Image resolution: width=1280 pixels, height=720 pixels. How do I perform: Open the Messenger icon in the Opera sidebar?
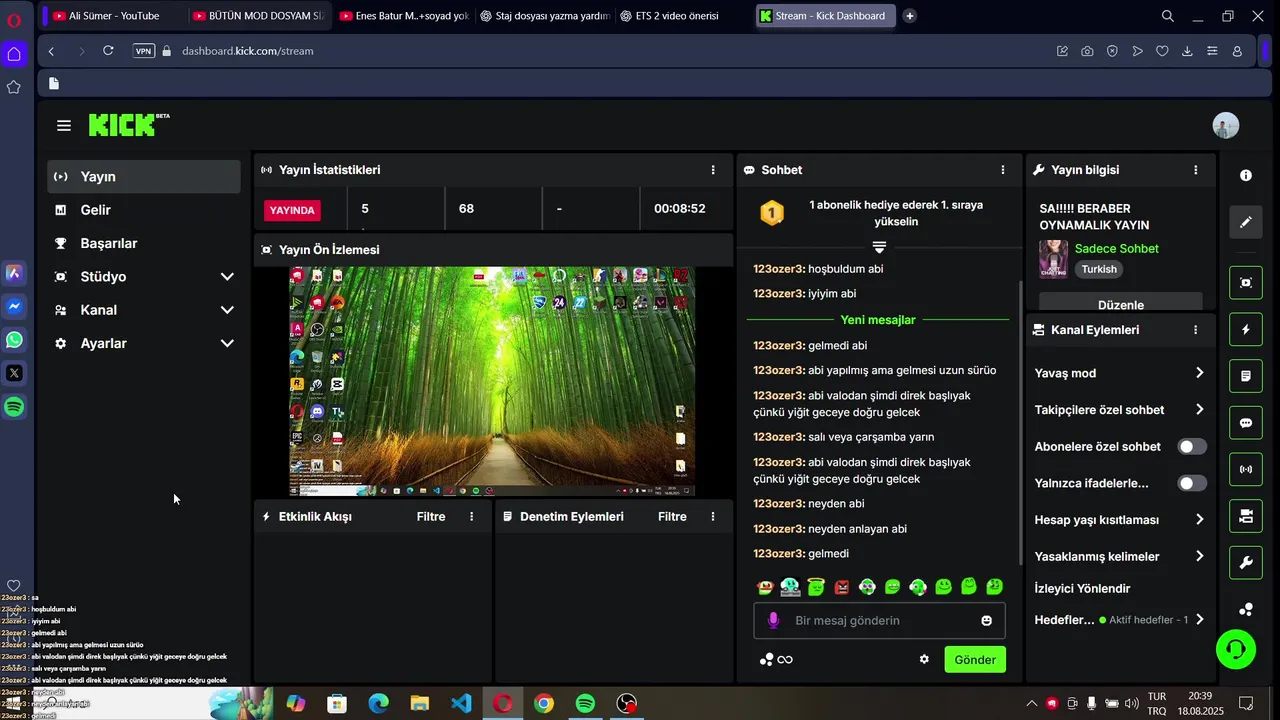point(14,306)
